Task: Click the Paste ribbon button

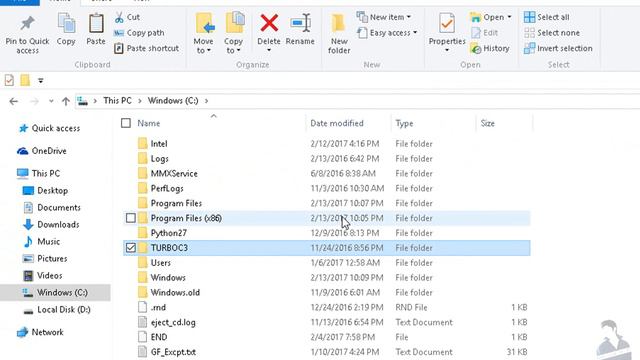Action: point(96,29)
